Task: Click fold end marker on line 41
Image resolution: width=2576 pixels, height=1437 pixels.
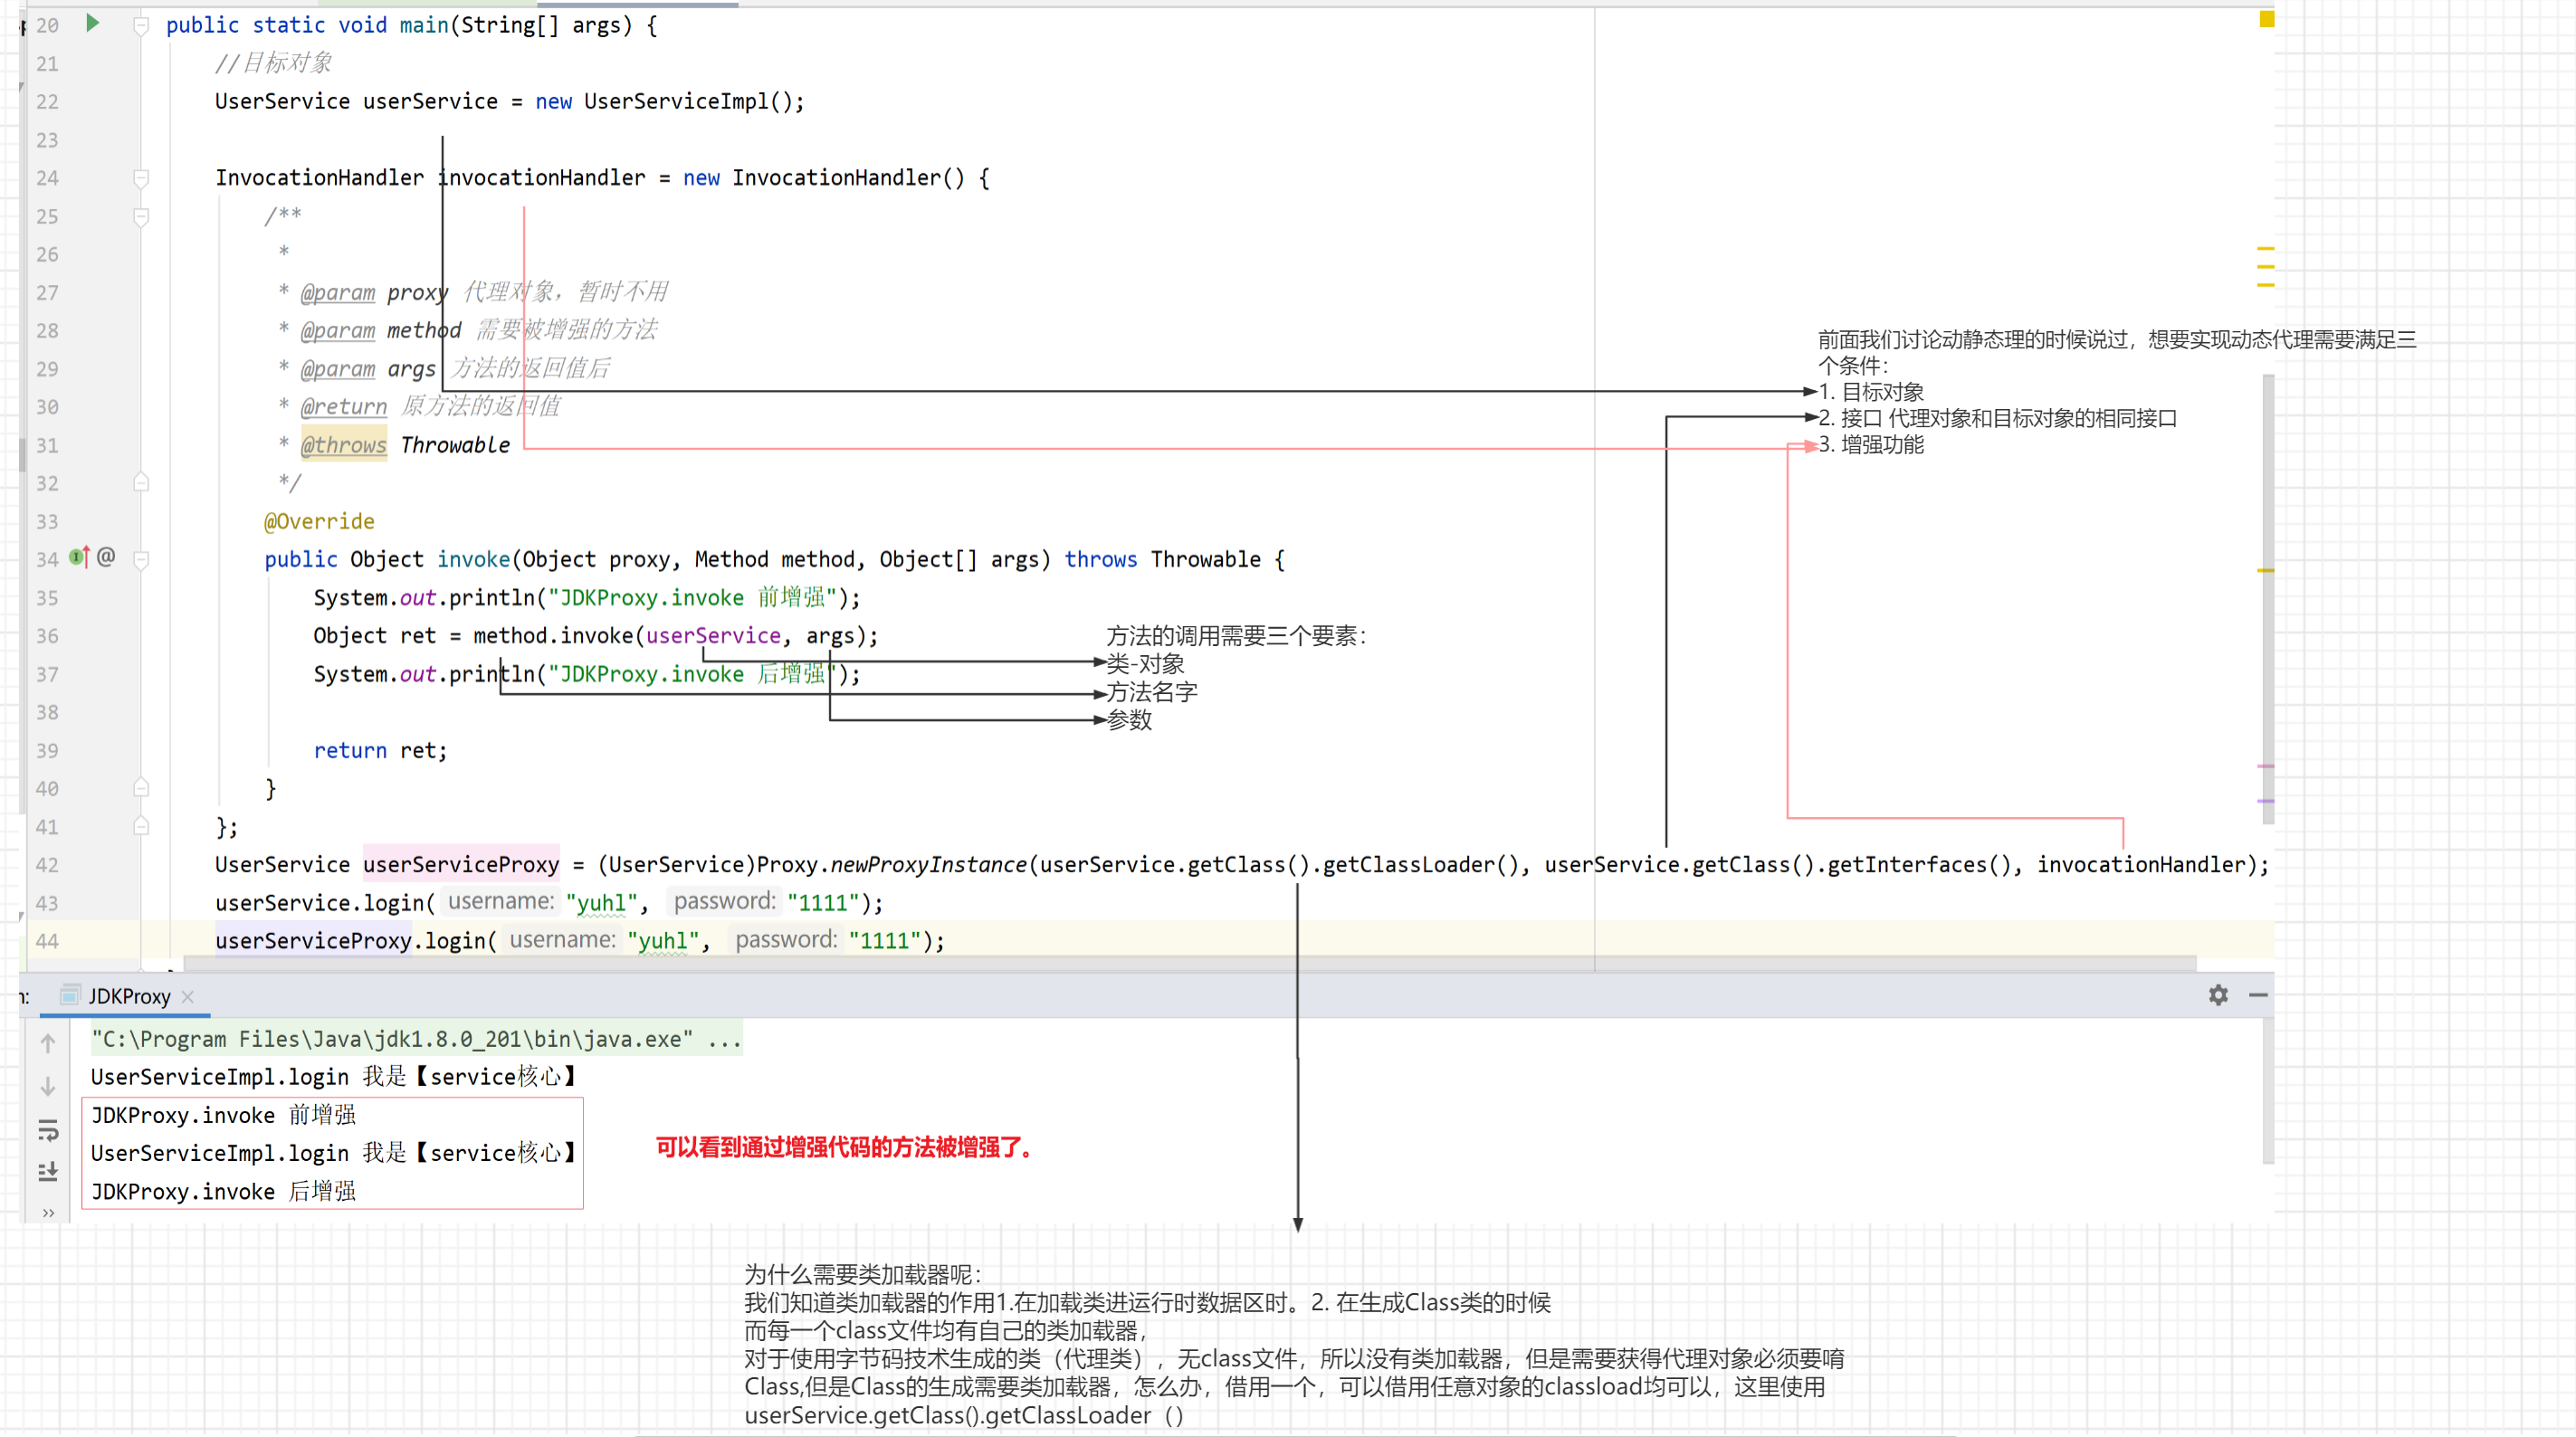Action: coord(141,826)
